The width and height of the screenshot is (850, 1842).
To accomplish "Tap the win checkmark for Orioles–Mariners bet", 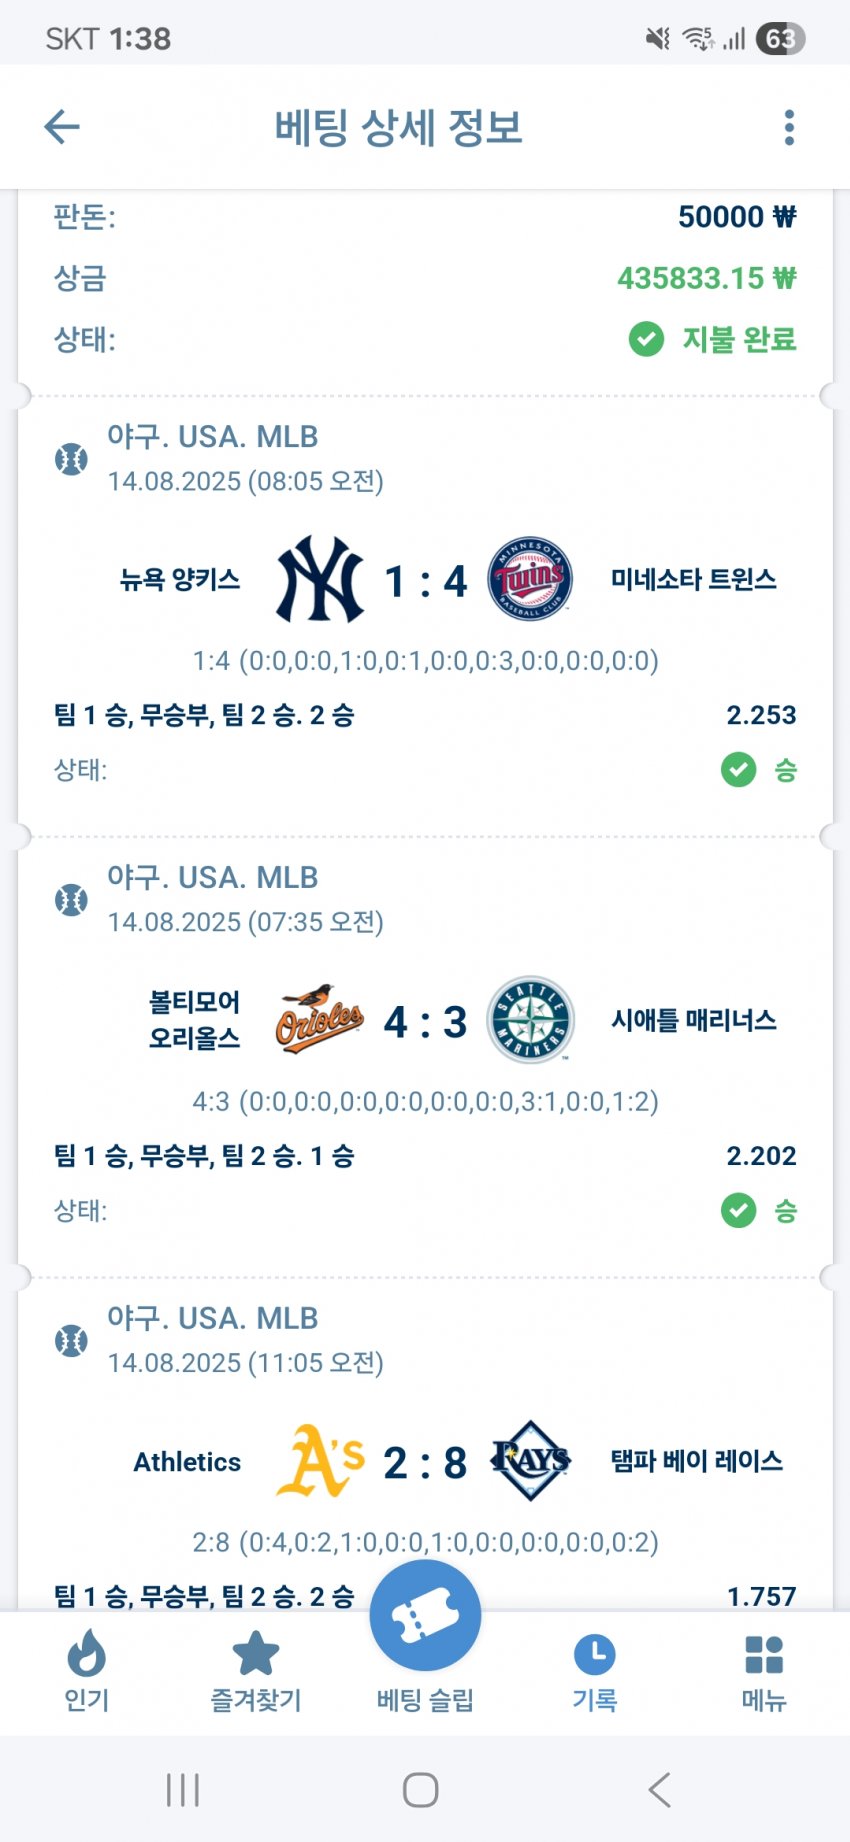I will (x=738, y=1211).
